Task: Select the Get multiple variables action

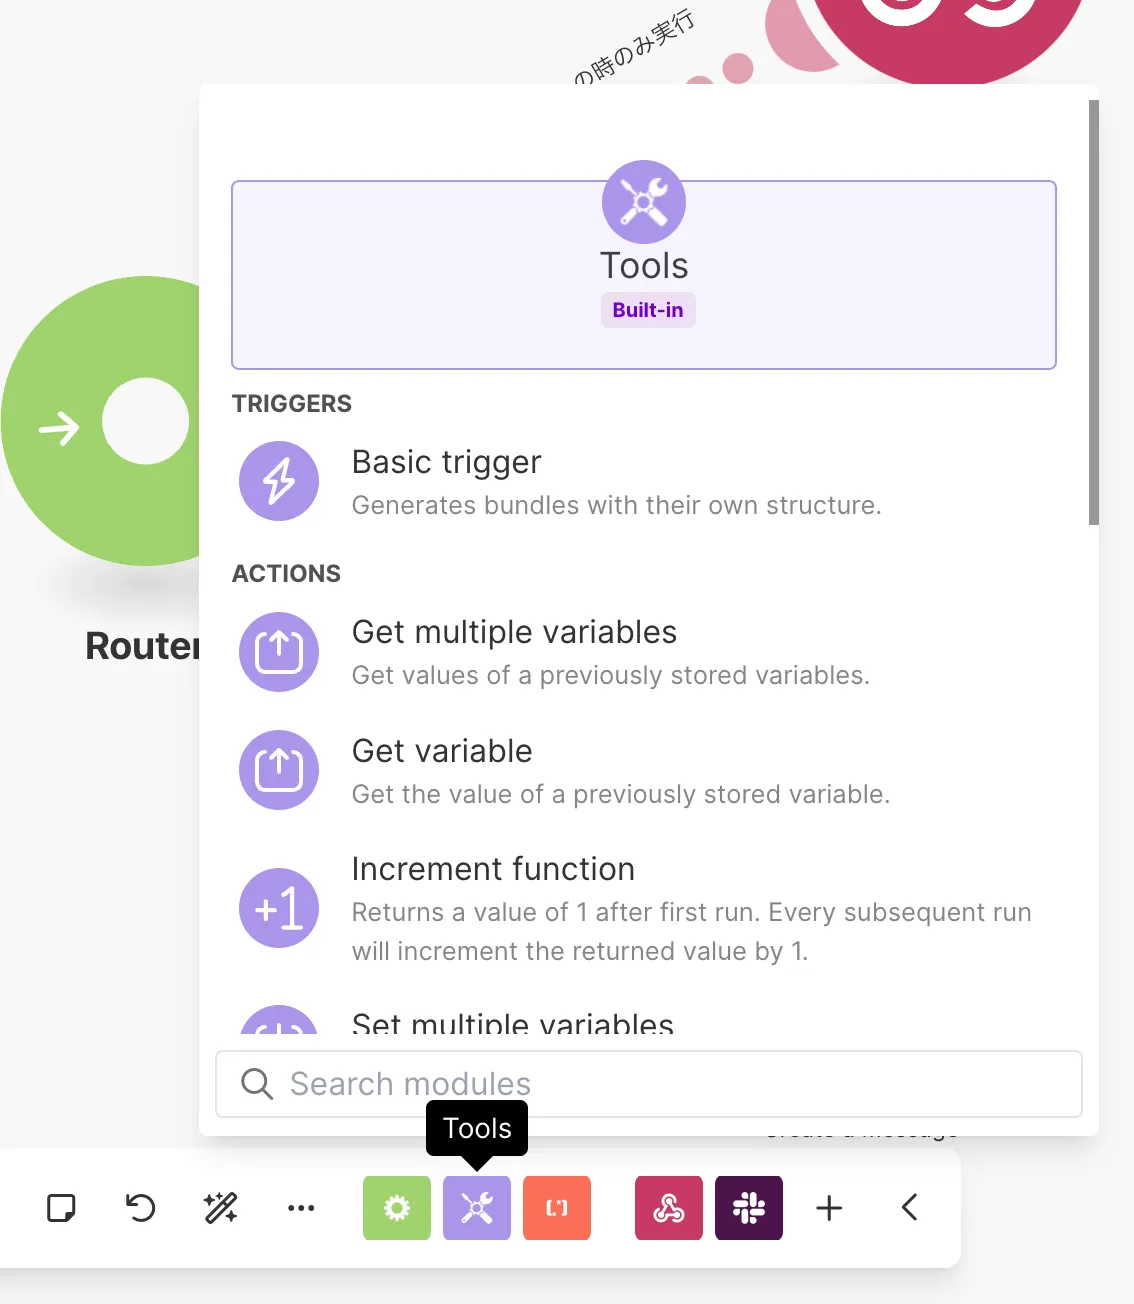Action: tap(560, 652)
